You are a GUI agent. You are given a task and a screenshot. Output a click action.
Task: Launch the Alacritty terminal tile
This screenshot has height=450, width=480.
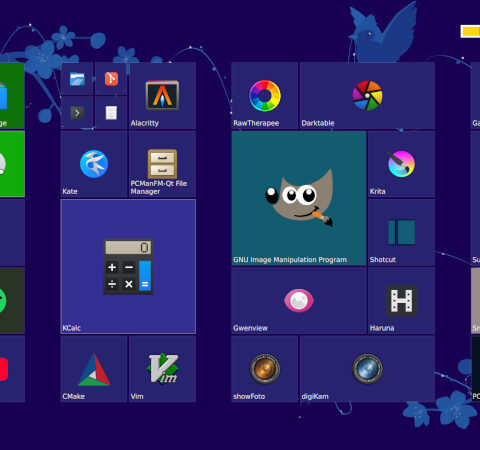tap(162, 96)
